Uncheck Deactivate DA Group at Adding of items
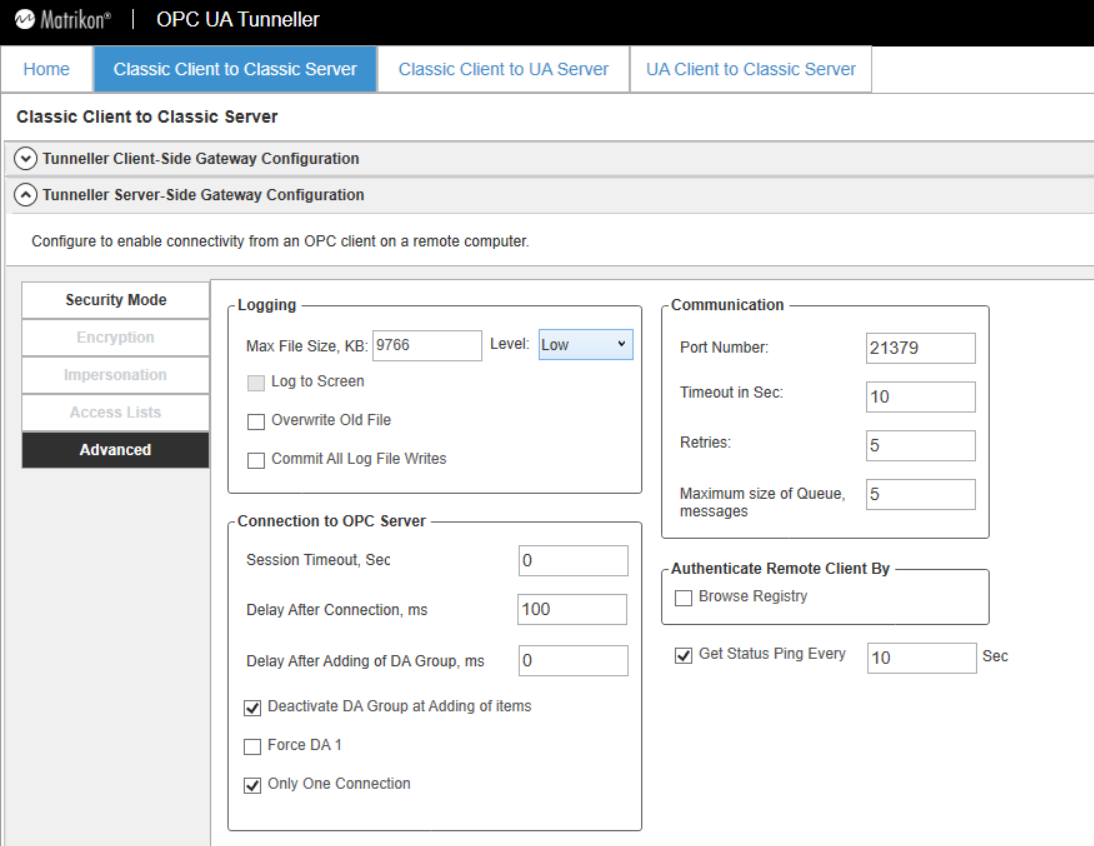The width and height of the screenshot is (1094, 846). click(x=253, y=708)
